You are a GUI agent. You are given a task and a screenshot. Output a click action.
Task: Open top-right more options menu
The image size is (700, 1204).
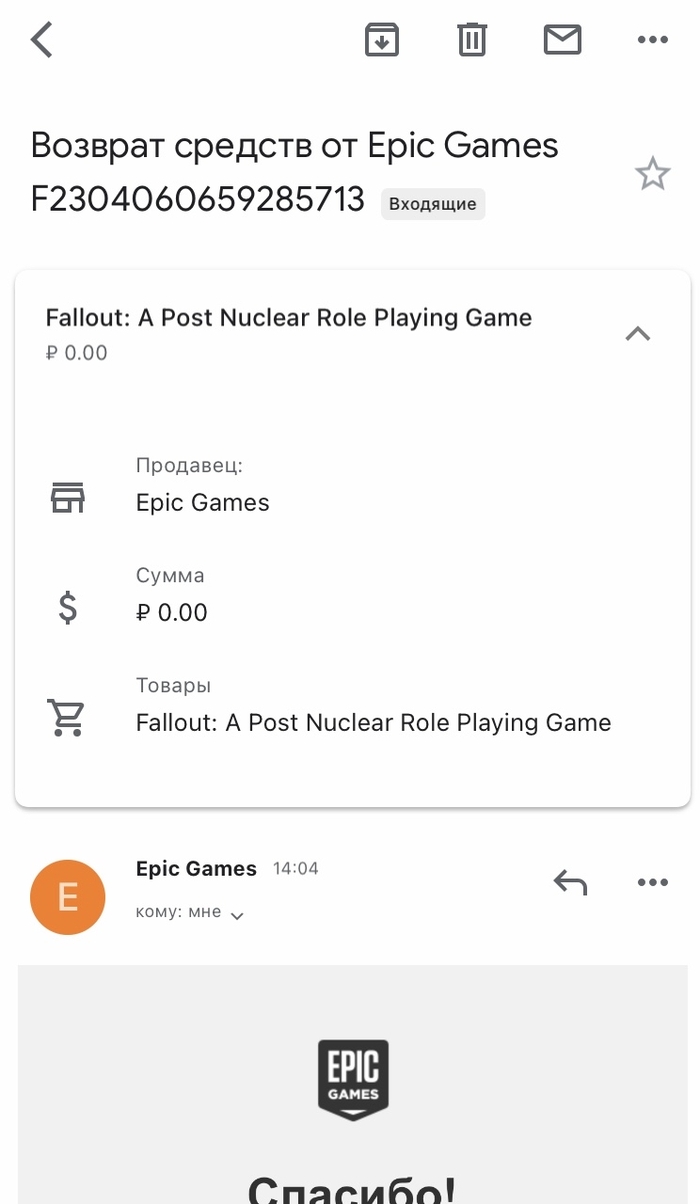coord(652,40)
